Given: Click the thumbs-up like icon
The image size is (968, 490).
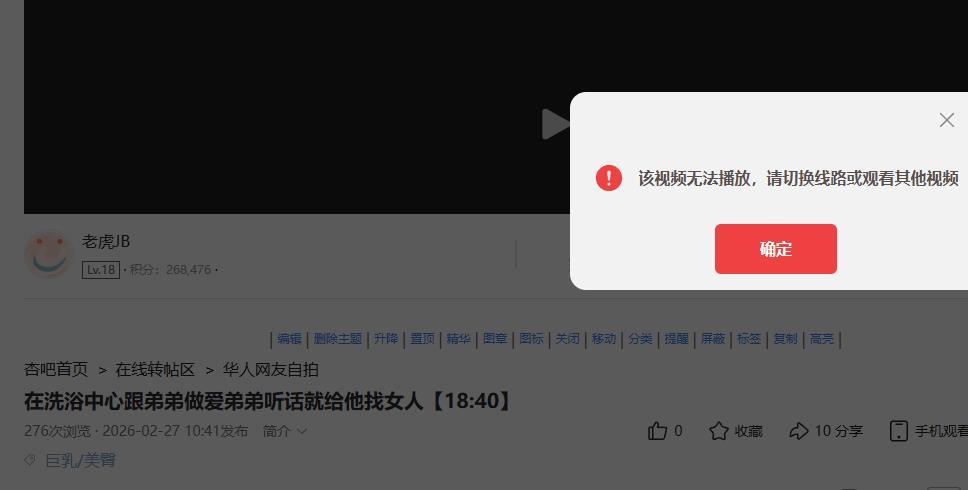Looking at the screenshot, I should [x=657, y=431].
